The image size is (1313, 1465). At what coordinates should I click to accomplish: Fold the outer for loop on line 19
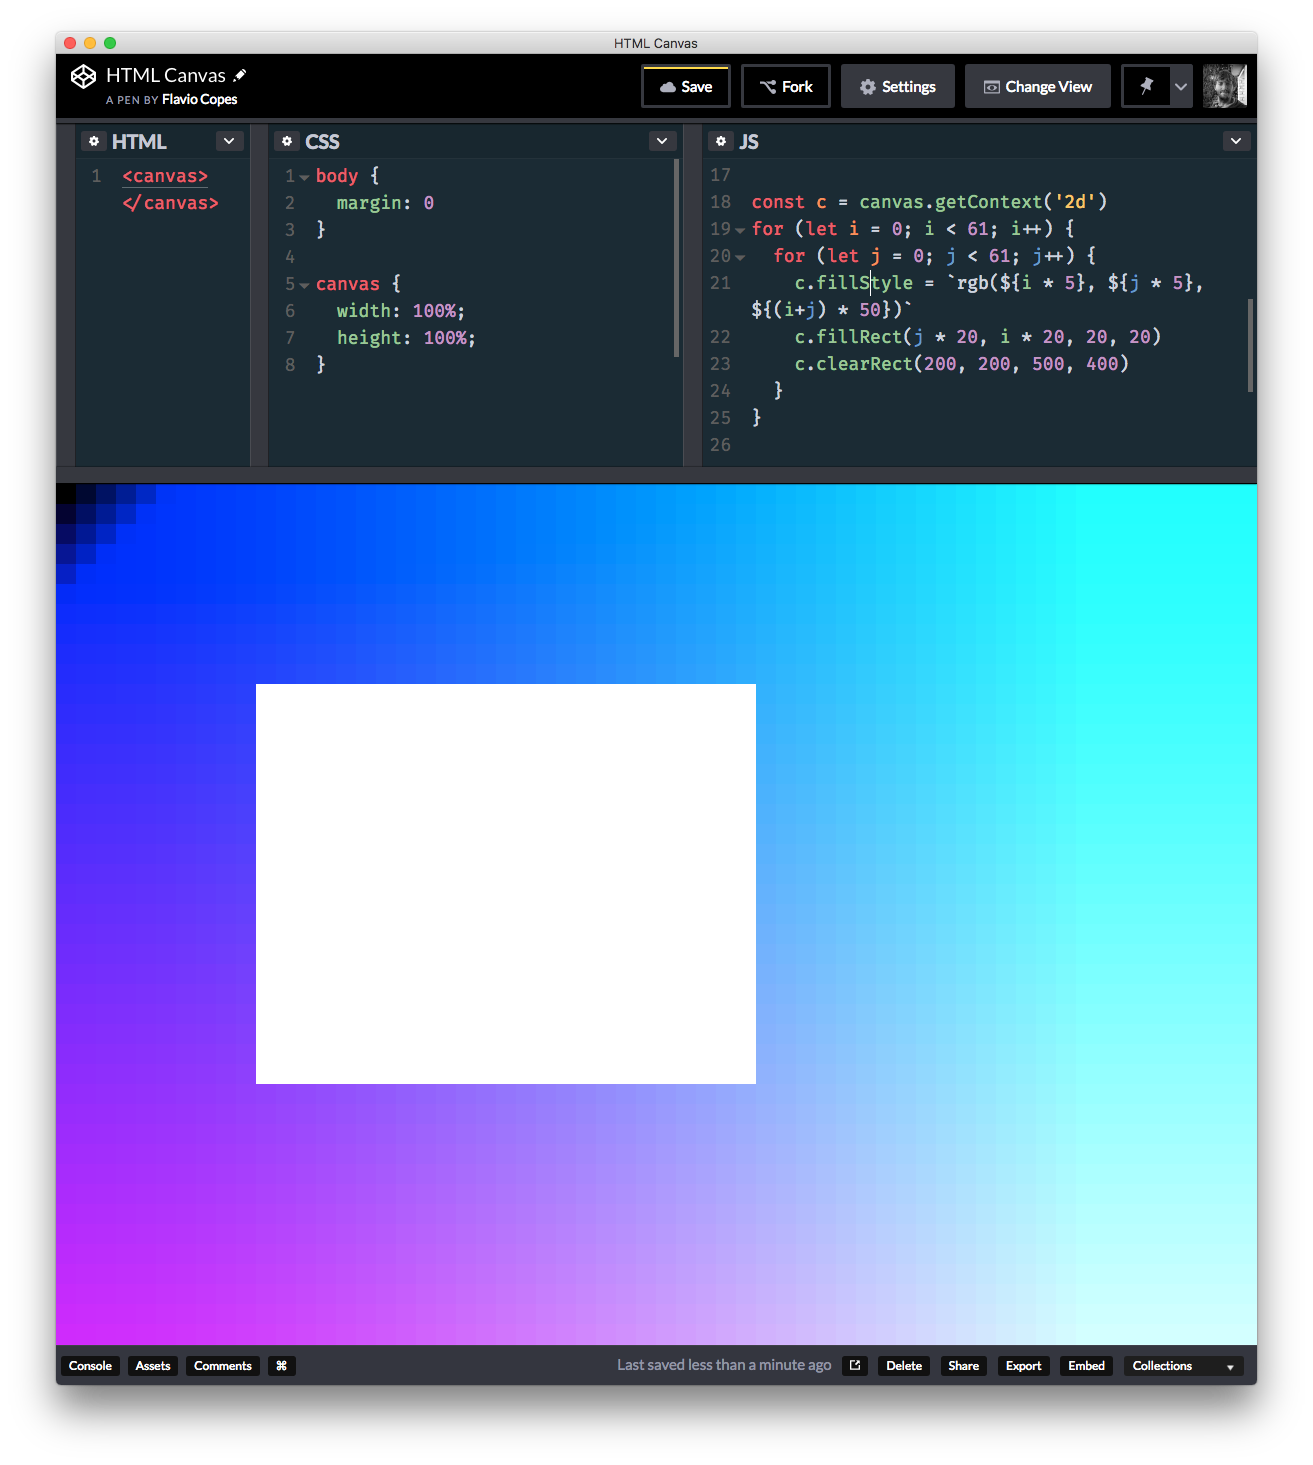[x=740, y=230]
